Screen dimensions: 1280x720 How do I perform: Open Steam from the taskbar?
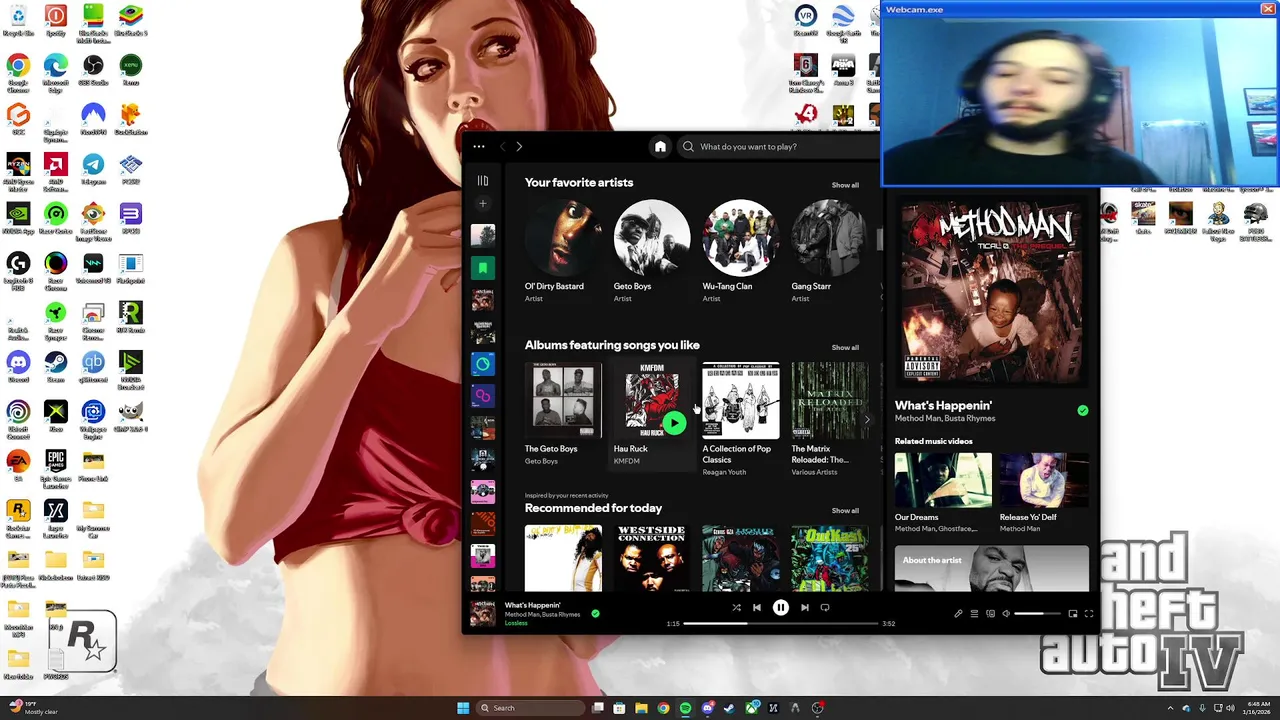pos(730,708)
